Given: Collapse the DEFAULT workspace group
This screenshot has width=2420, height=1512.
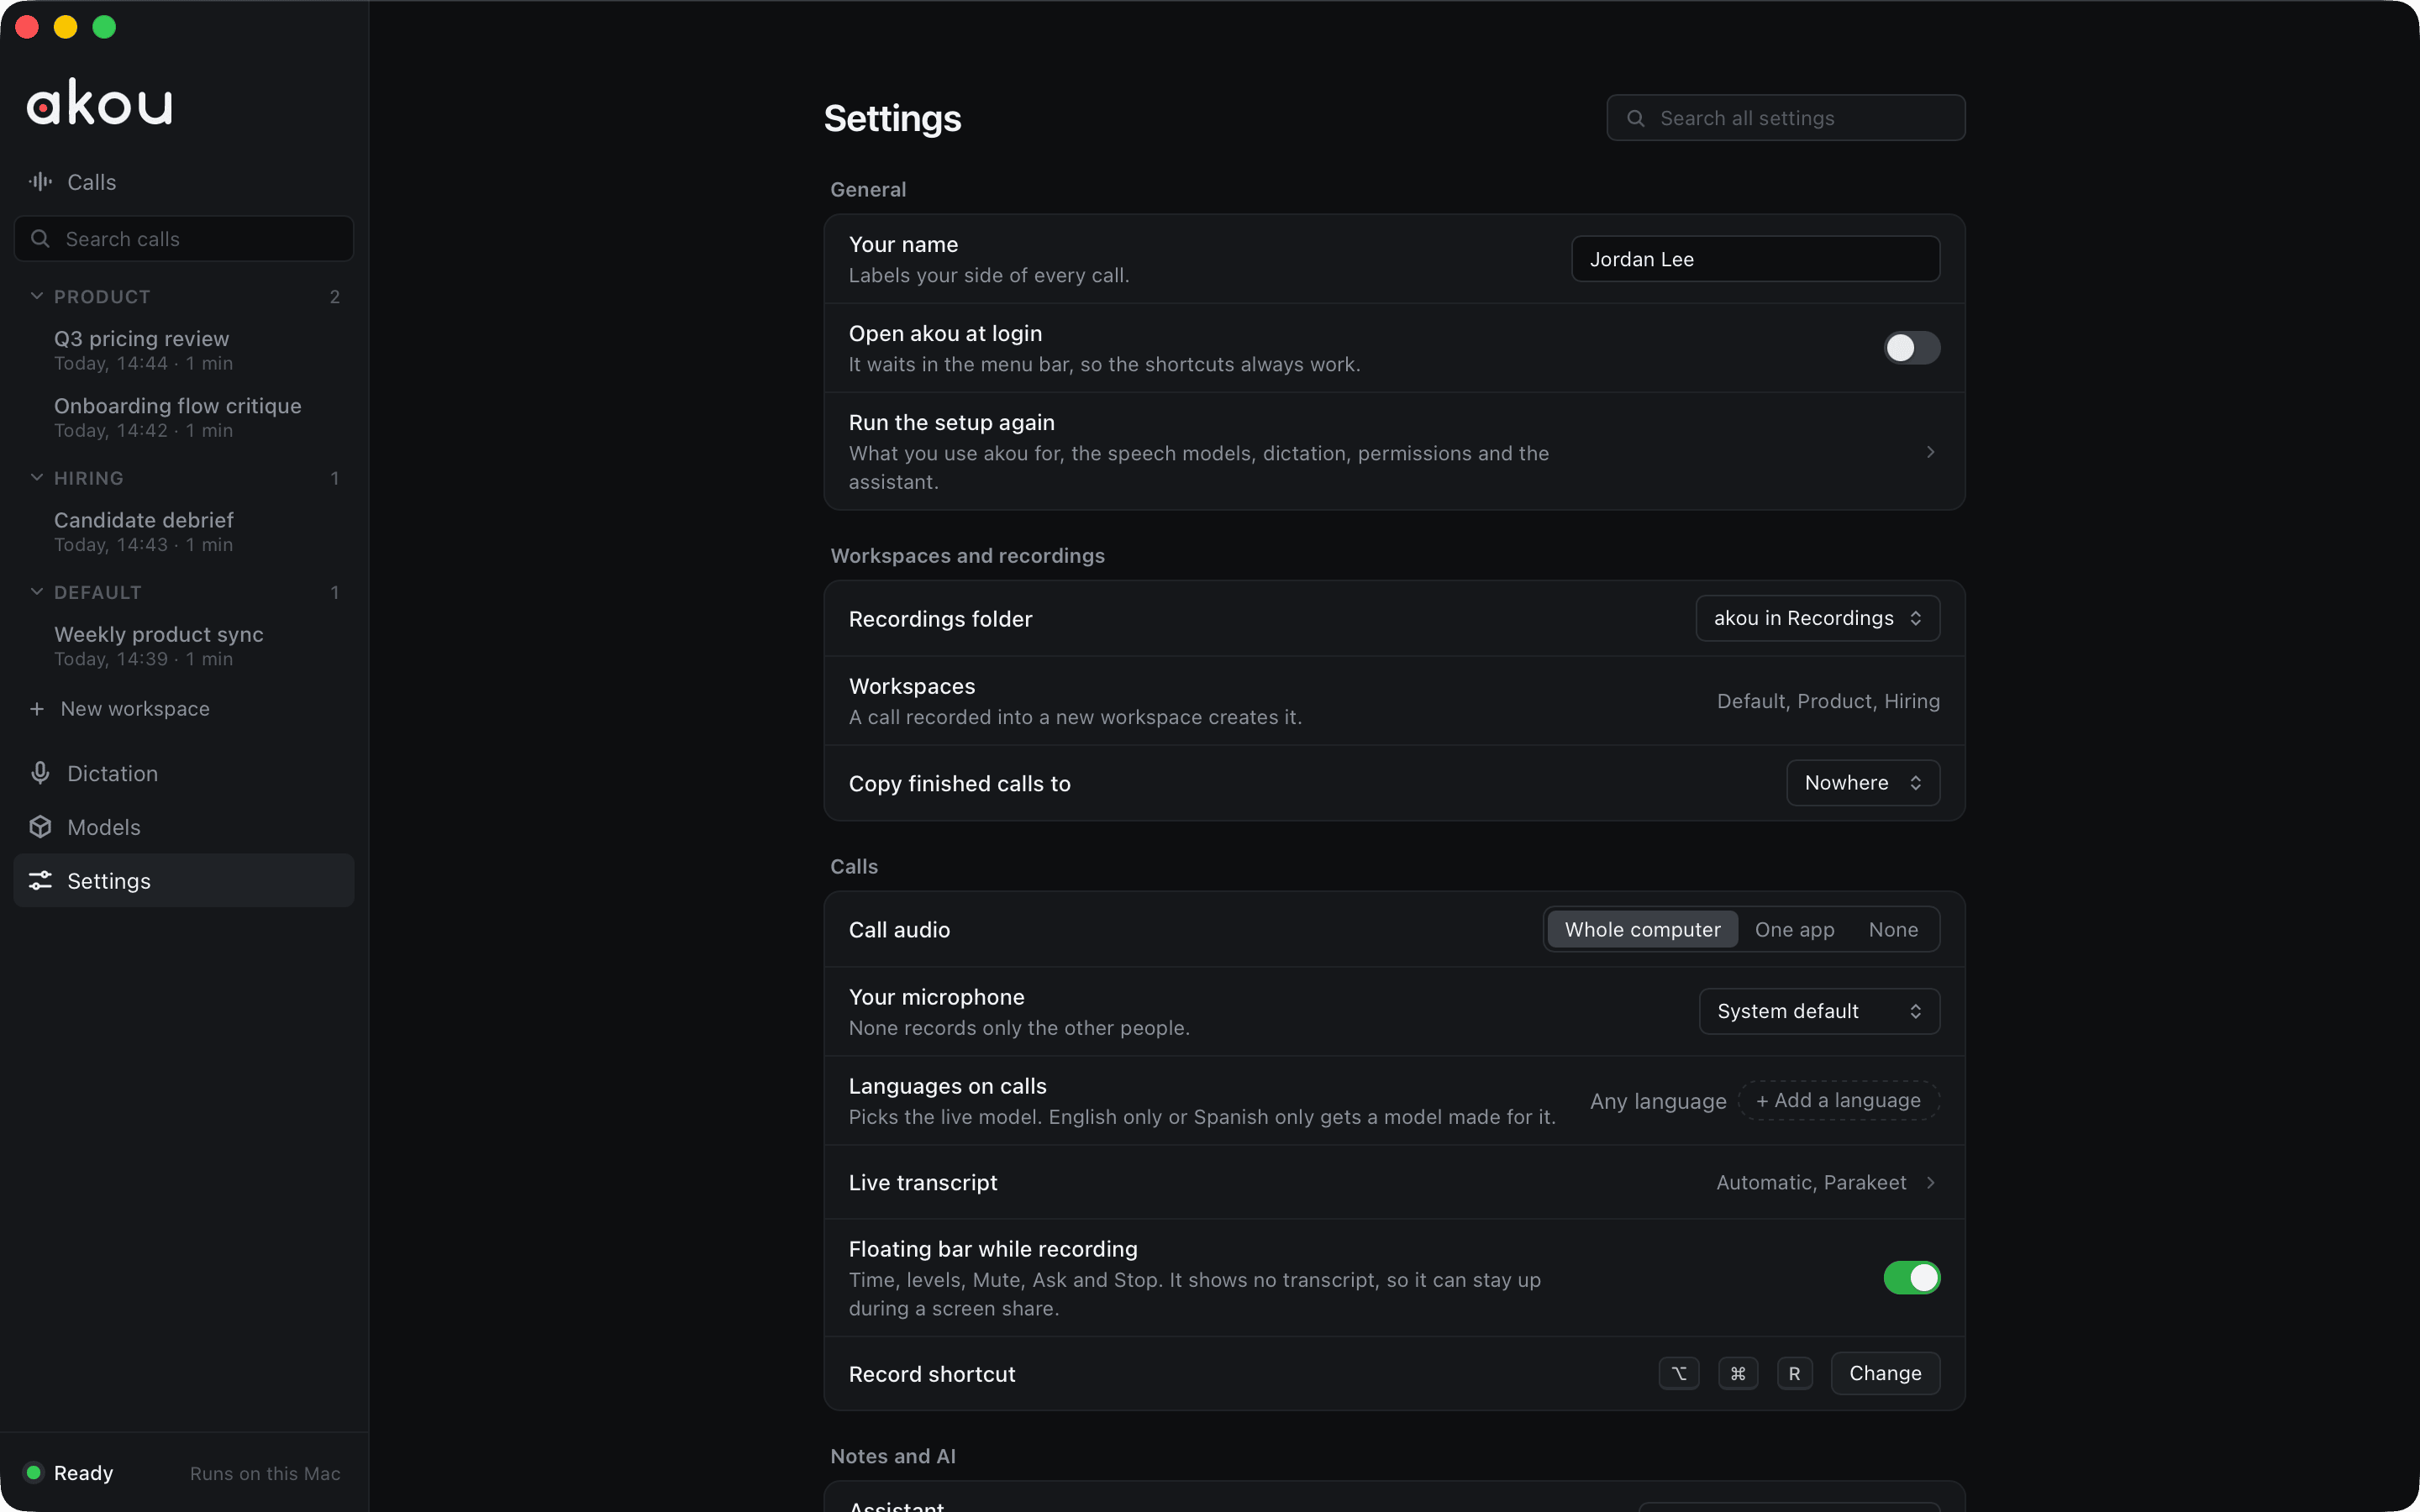Looking at the screenshot, I should (37, 591).
